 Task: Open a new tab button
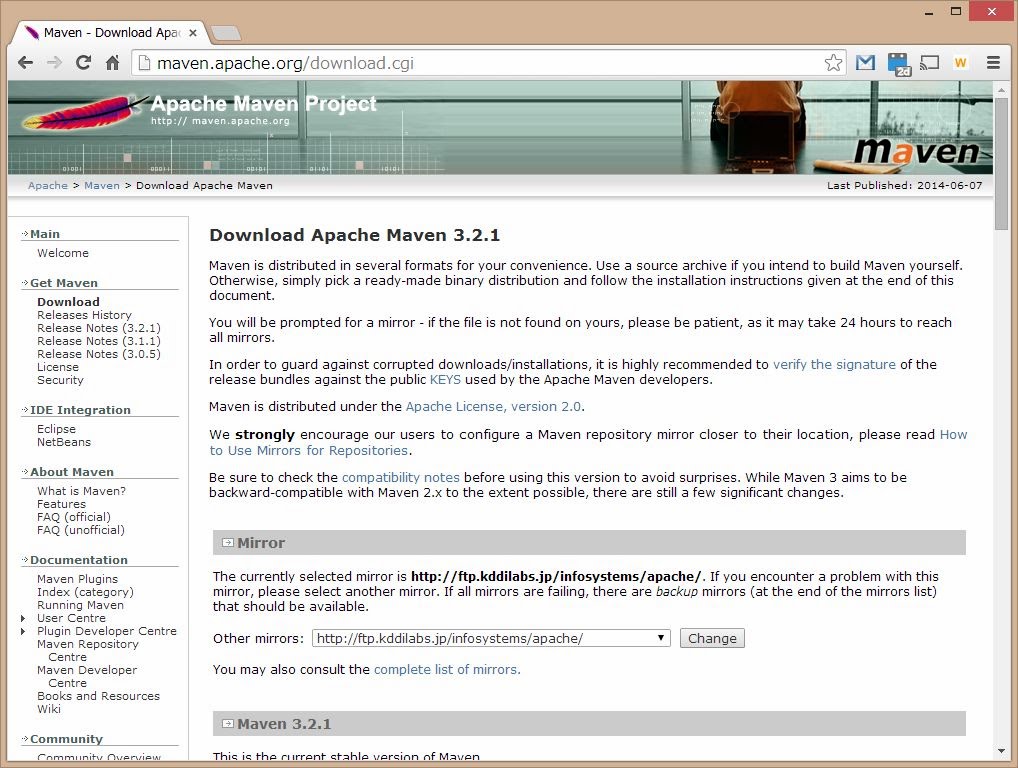pyautogui.click(x=226, y=33)
